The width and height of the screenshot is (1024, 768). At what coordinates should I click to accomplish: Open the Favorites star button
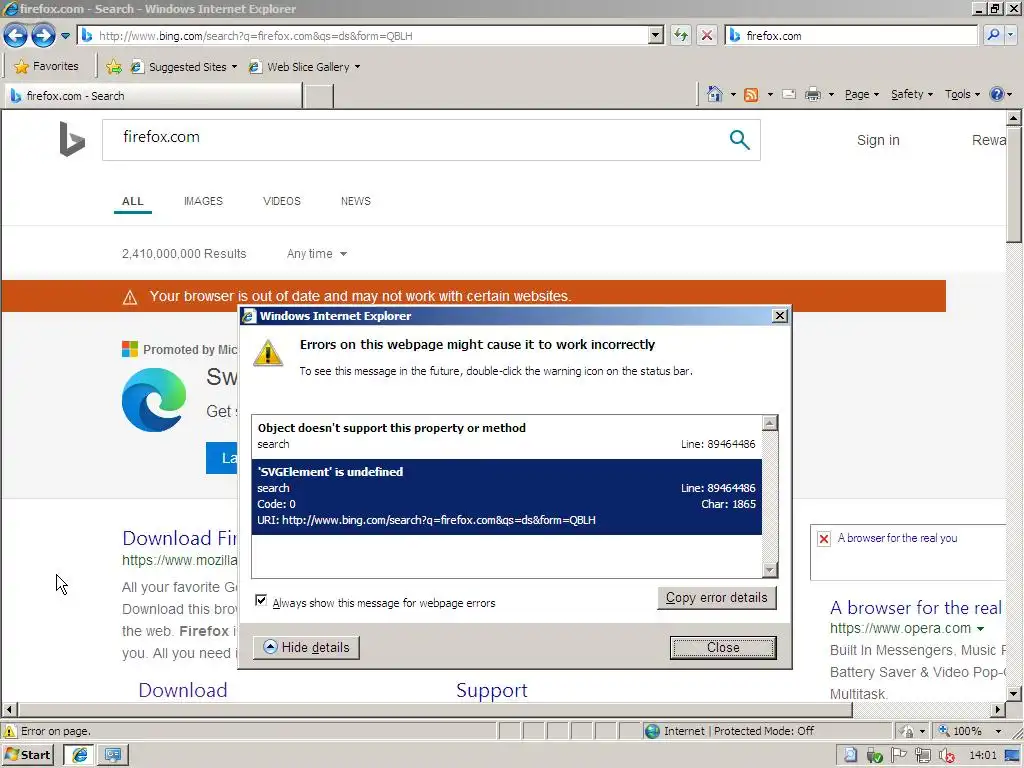pos(46,67)
